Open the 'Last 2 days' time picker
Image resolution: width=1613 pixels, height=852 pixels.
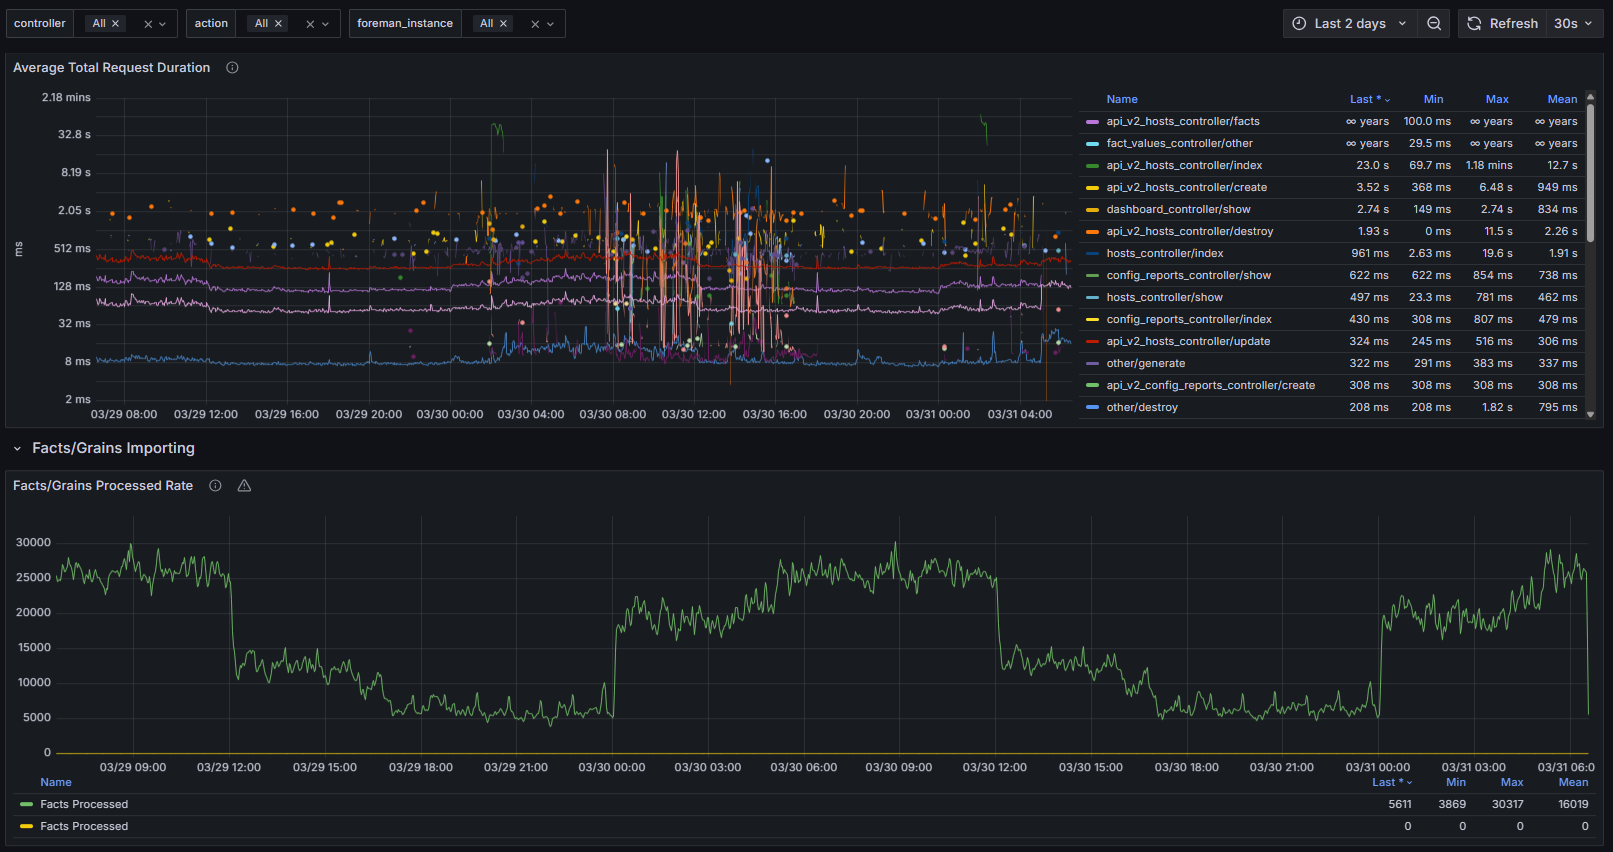point(1349,24)
